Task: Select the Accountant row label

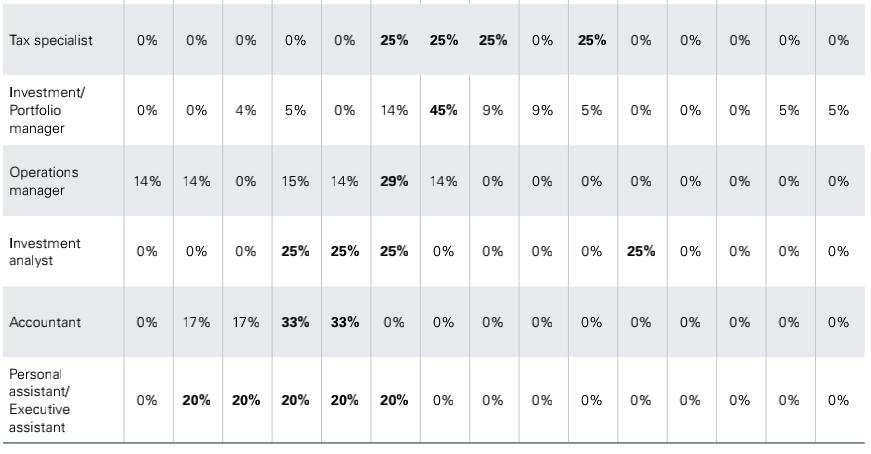Action: (45, 322)
